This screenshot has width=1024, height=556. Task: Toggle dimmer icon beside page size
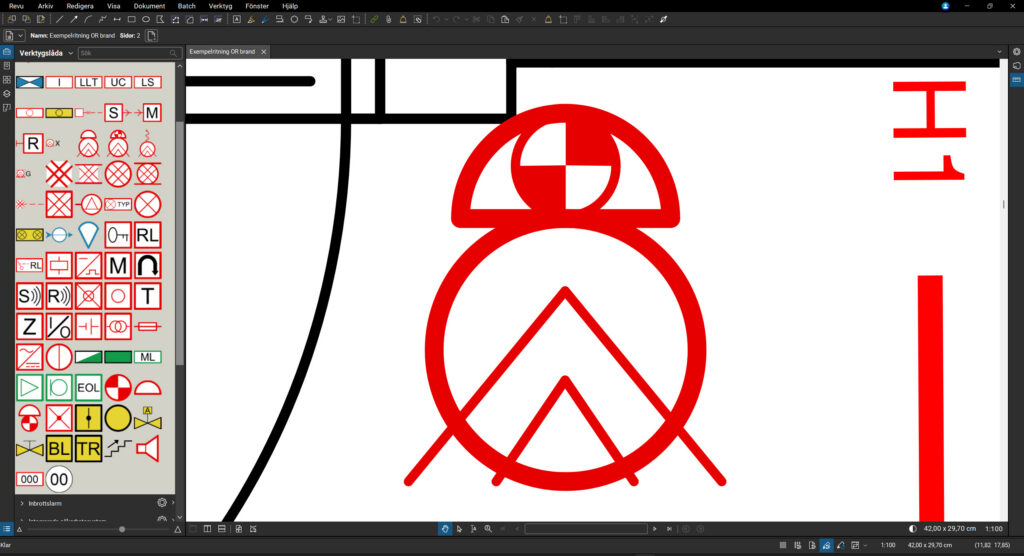click(x=912, y=529)
